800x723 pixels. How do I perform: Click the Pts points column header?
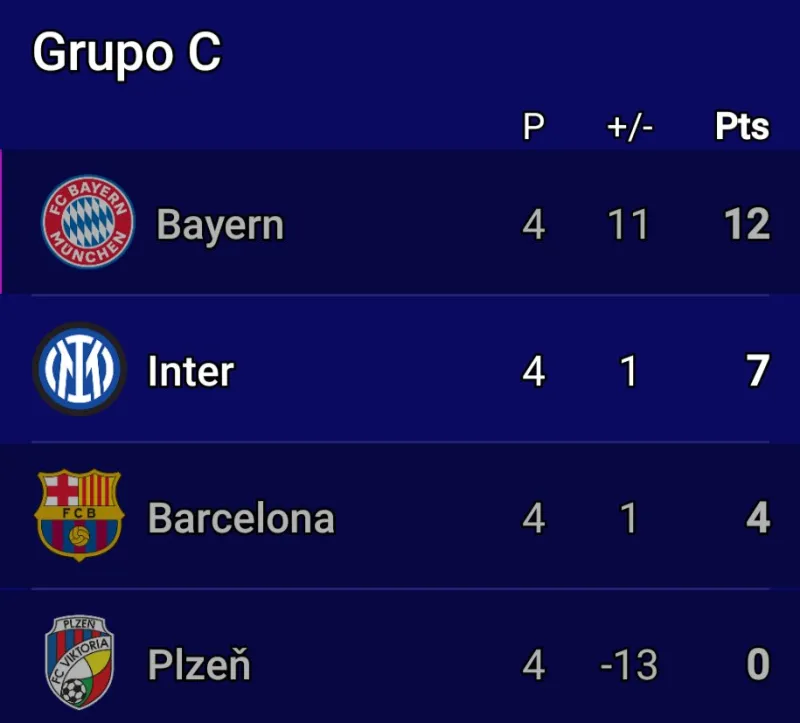coord(742,127)
